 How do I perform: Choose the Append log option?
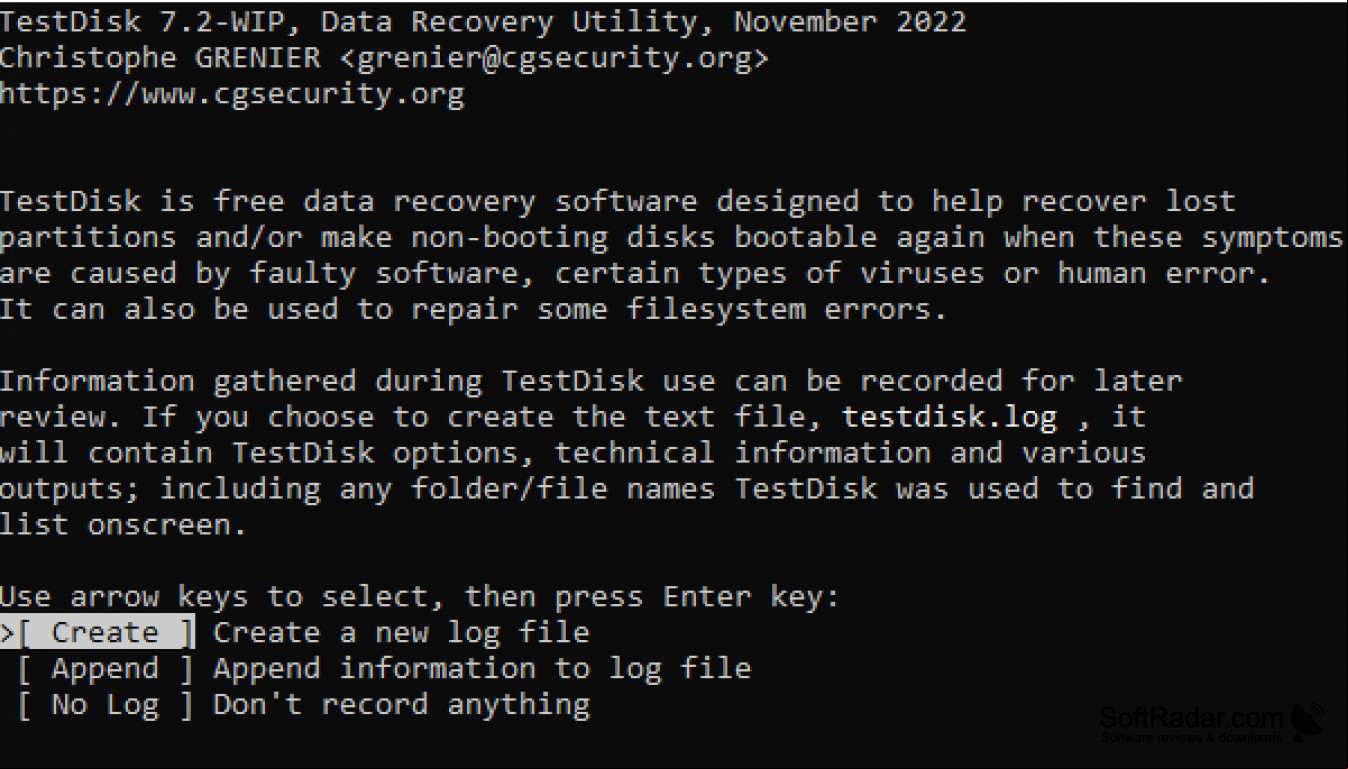(106, 669)
